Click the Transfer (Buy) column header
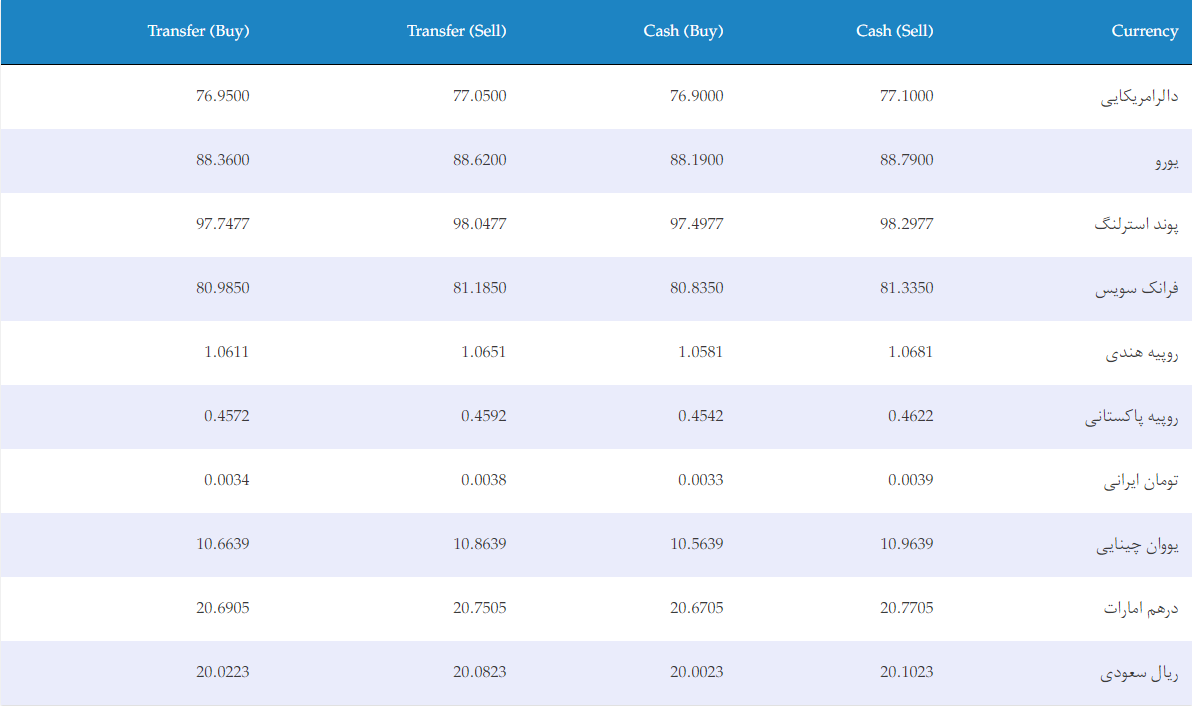 point(198,31)
